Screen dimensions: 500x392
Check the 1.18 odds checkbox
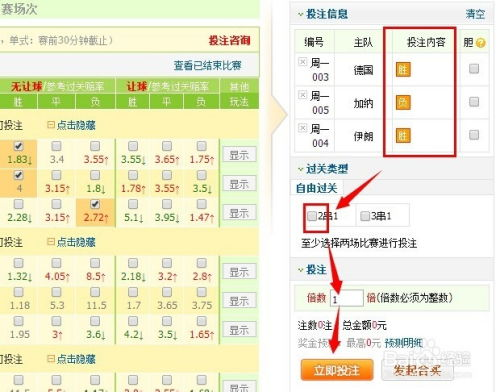coord(19,292)
